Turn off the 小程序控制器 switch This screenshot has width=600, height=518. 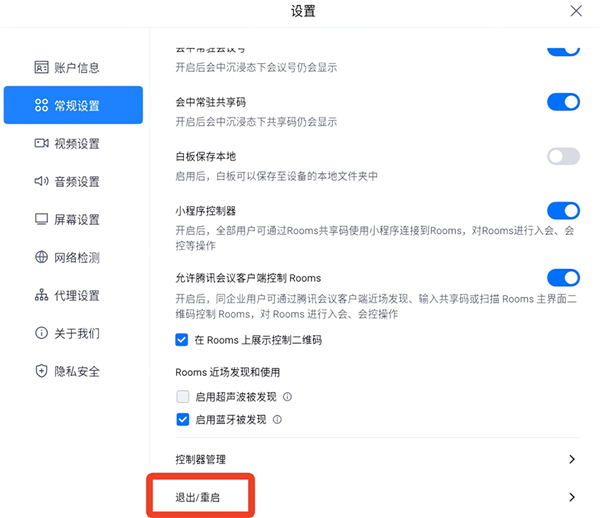point(563,210)
